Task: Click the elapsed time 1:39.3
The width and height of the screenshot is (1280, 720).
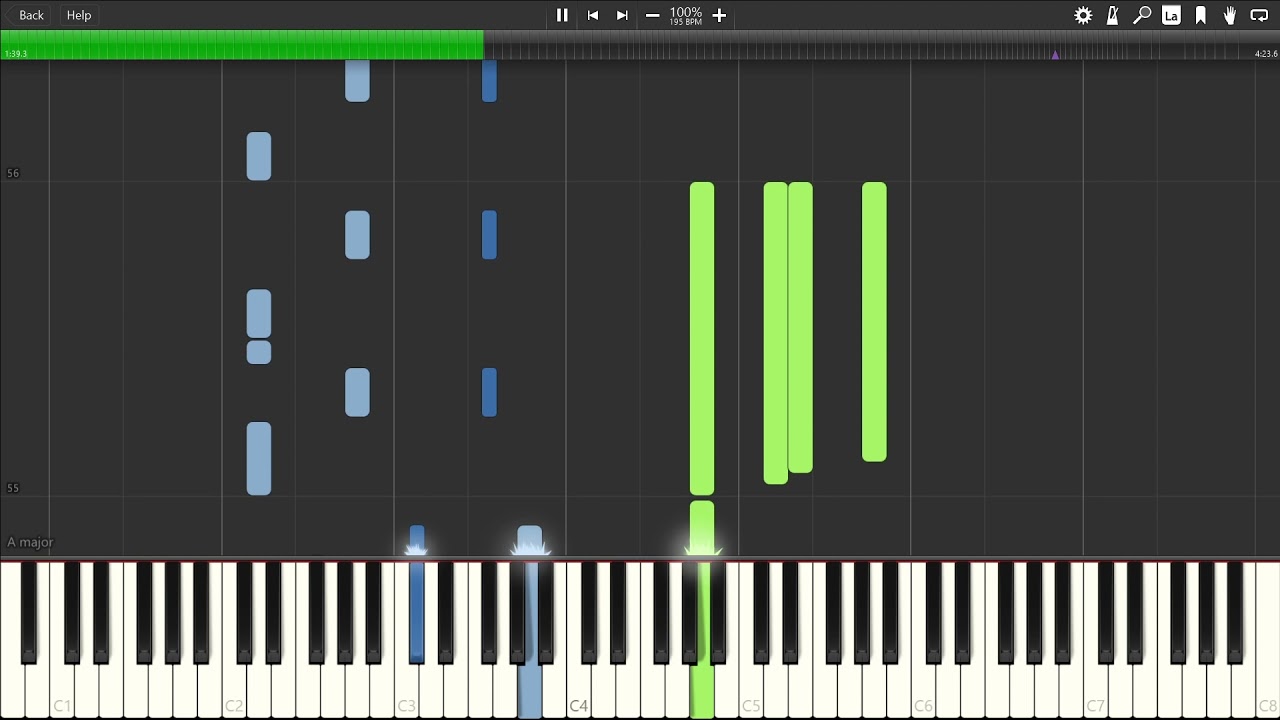Action: coord(16,54)
